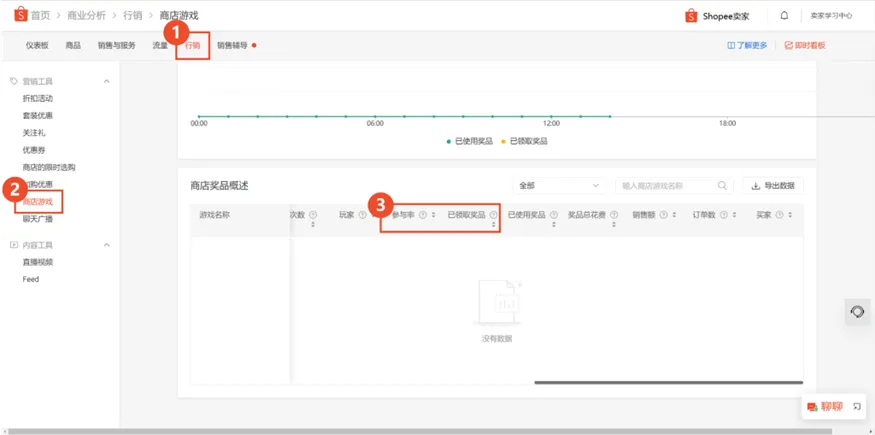875x435 pixels.
Task: Select 商店游戏 in sidebar
Action: tap(38, 202)
